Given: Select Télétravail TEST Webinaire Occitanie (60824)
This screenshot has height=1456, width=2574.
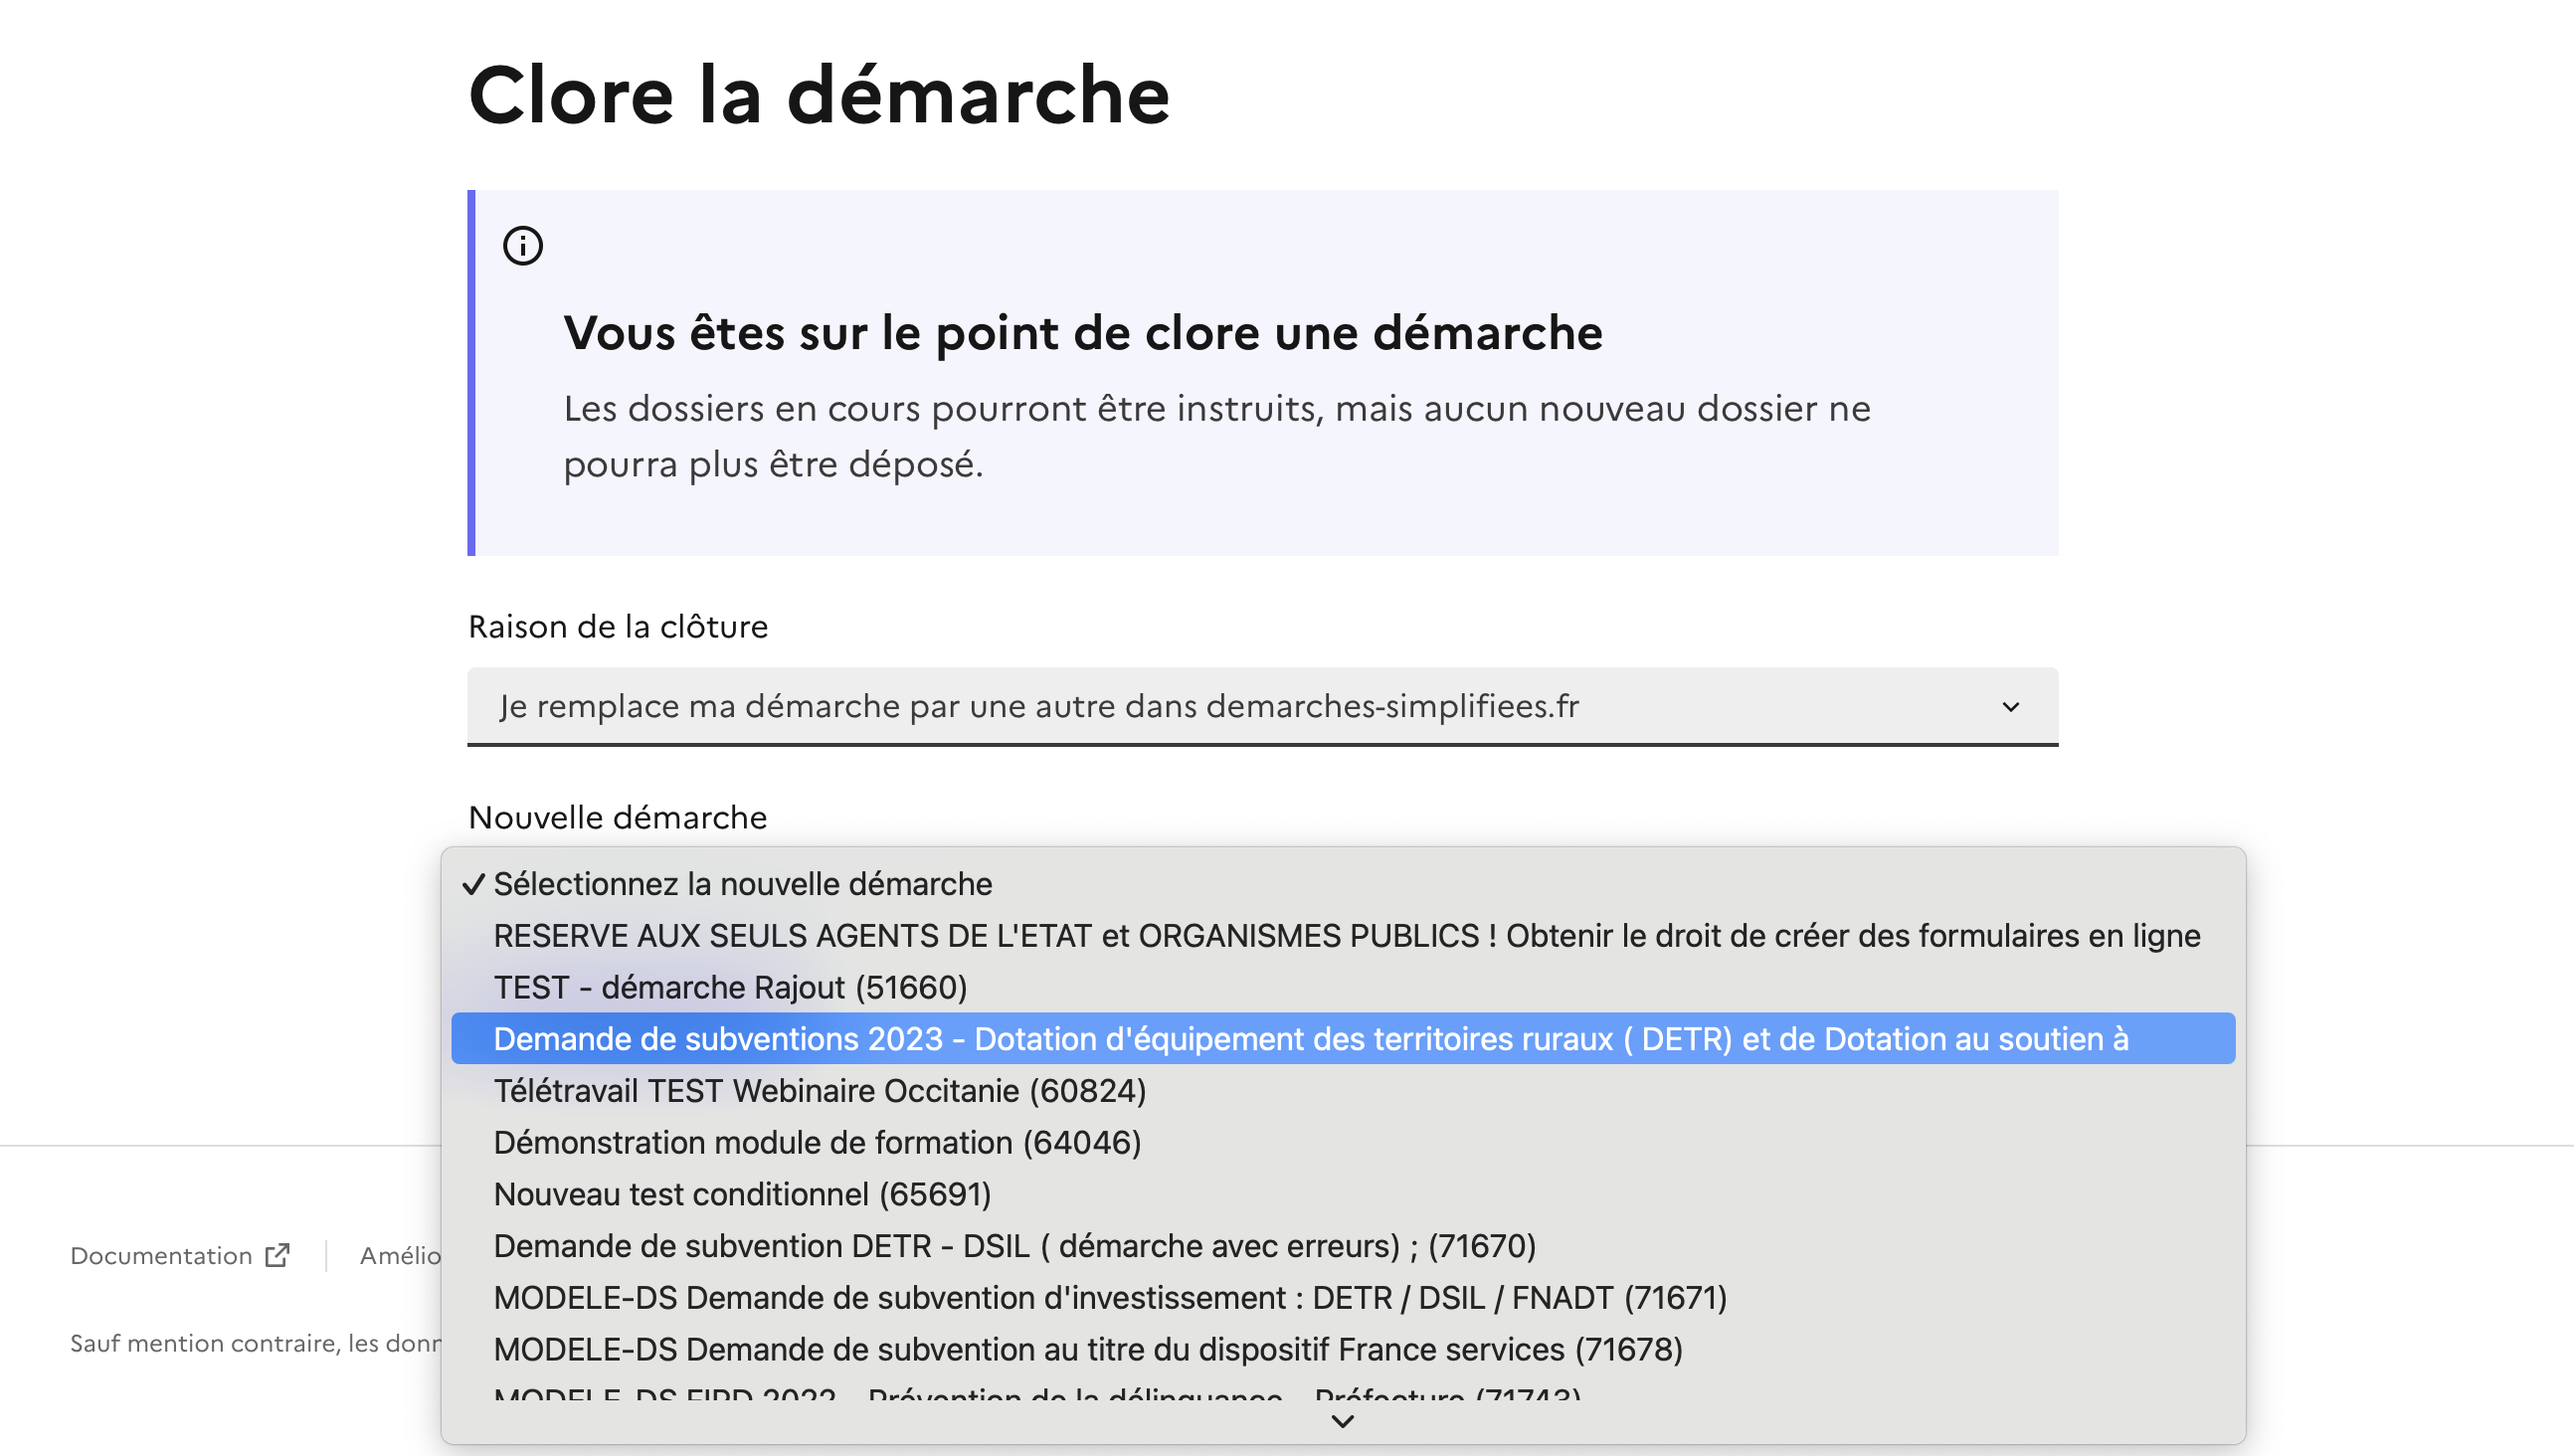Looking at the screenshot, I should tap(819, 1091).
